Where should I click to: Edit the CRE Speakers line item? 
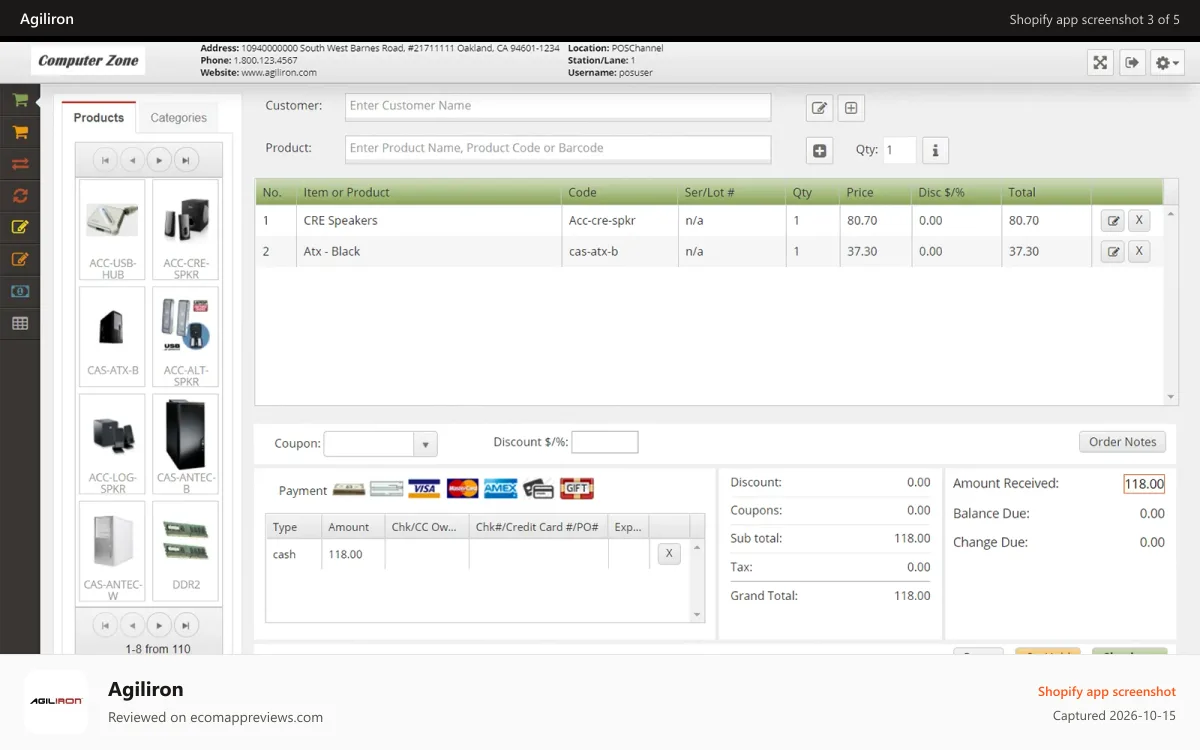pos(1112,221)
